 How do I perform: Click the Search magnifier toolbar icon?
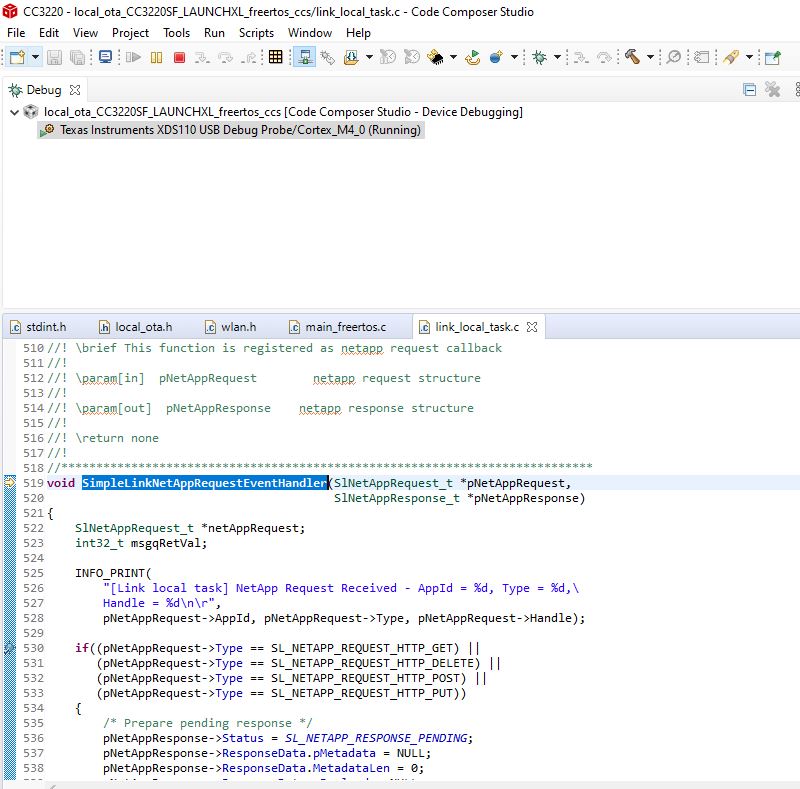674,57
